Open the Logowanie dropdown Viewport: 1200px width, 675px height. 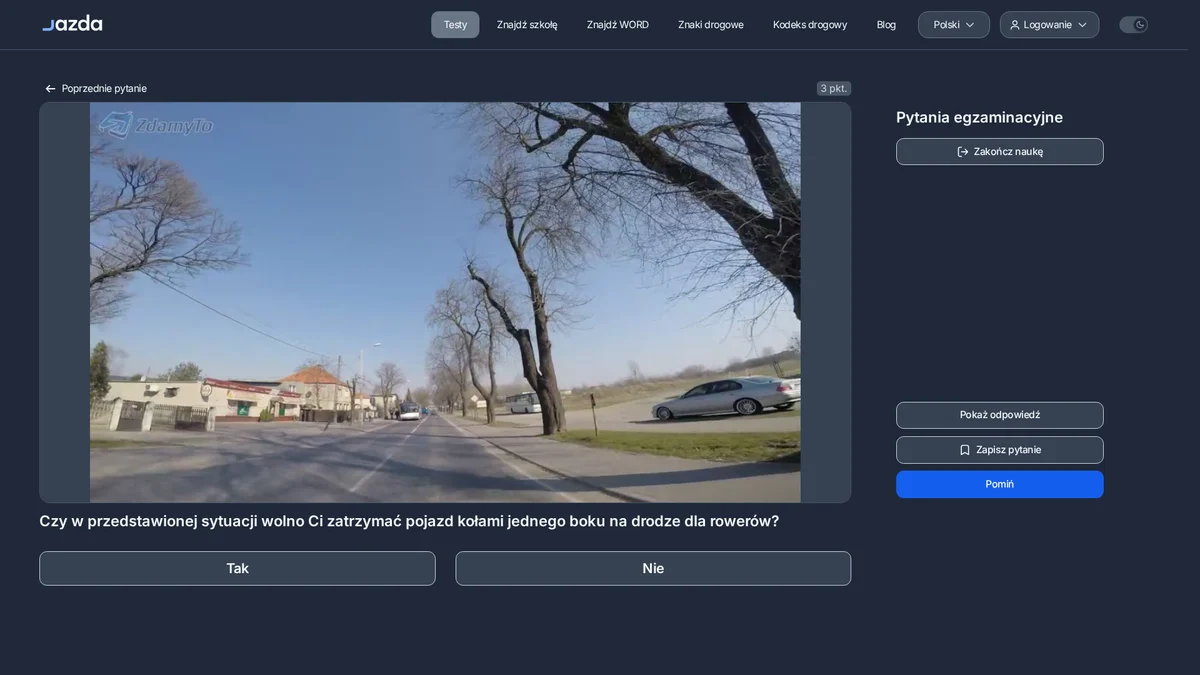1049,25
